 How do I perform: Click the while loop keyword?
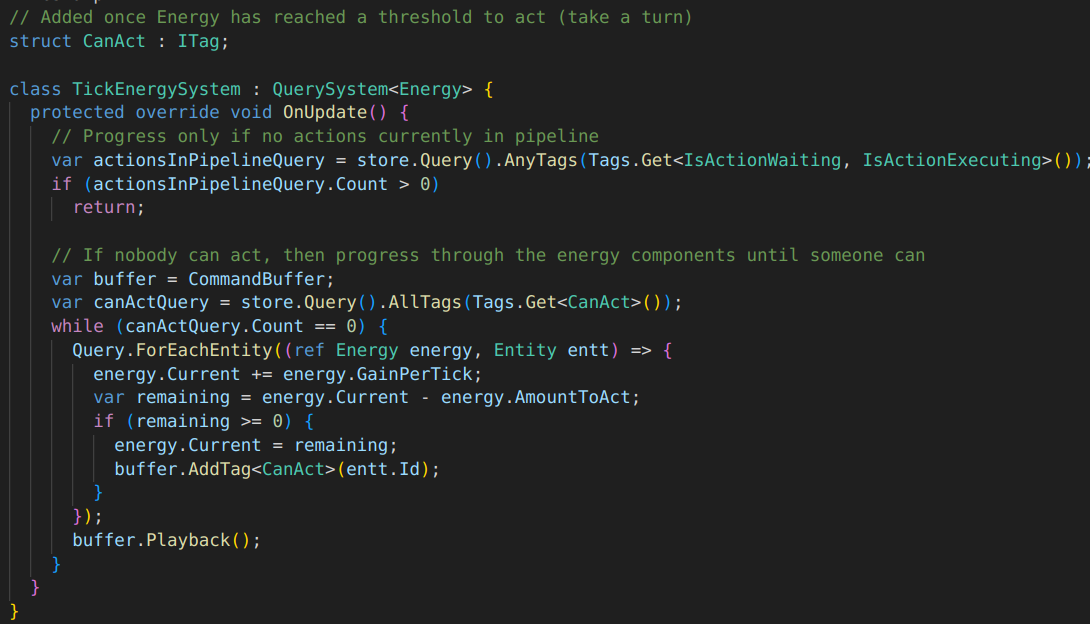(77, 327)
